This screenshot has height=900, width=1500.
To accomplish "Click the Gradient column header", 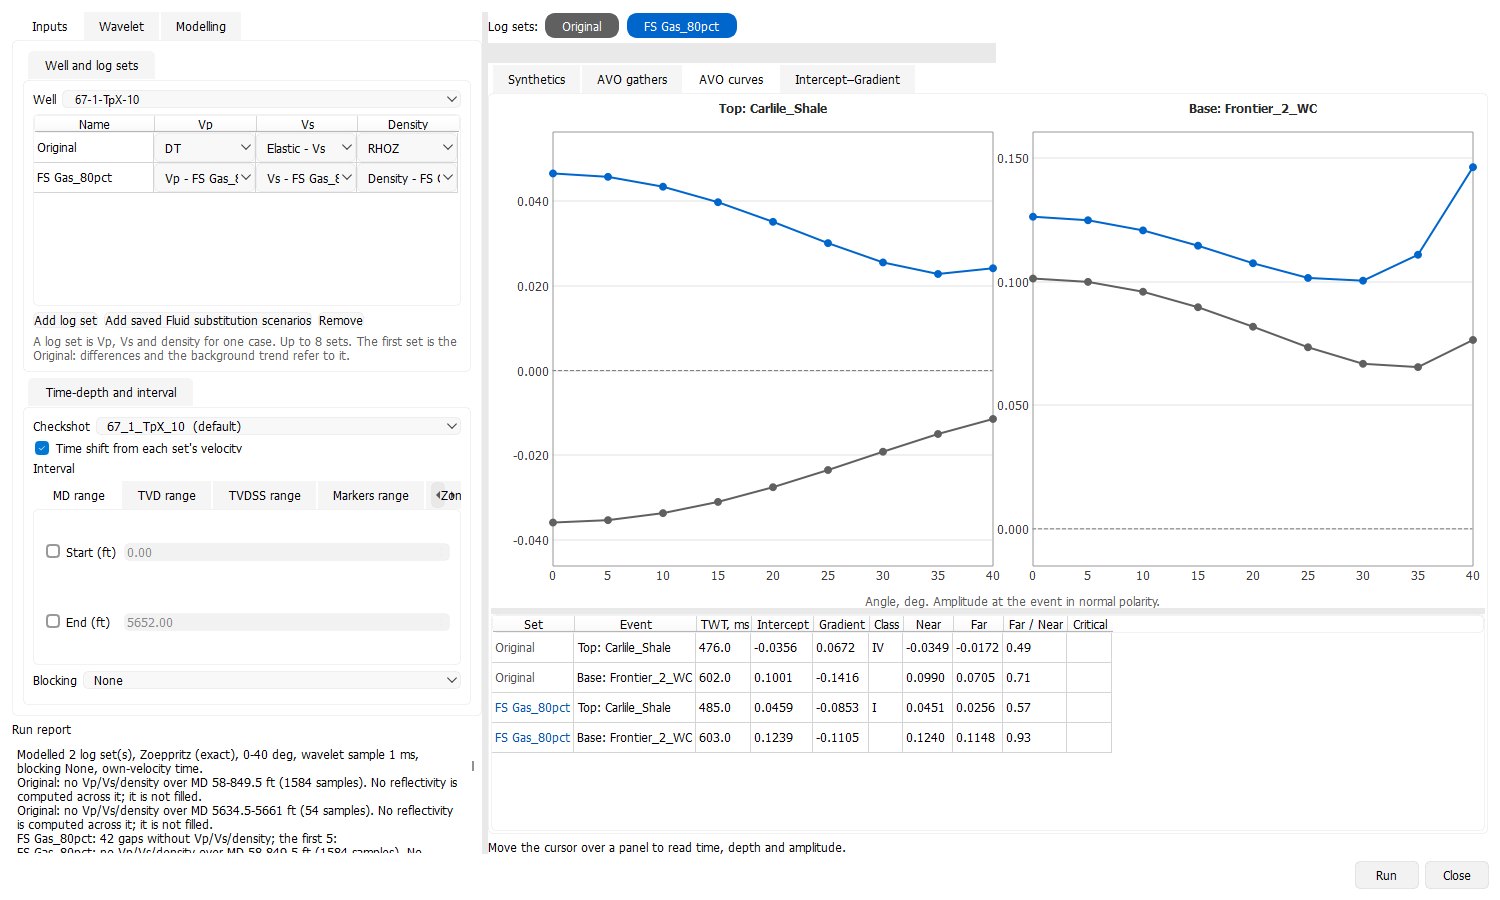I will [x=841, y=624].
